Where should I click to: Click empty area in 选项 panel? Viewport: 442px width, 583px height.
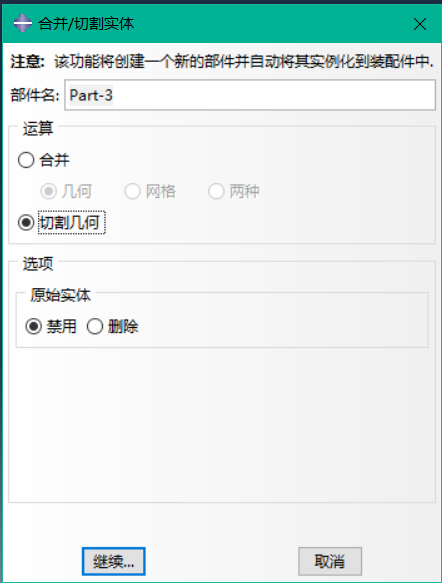point(222,424)
